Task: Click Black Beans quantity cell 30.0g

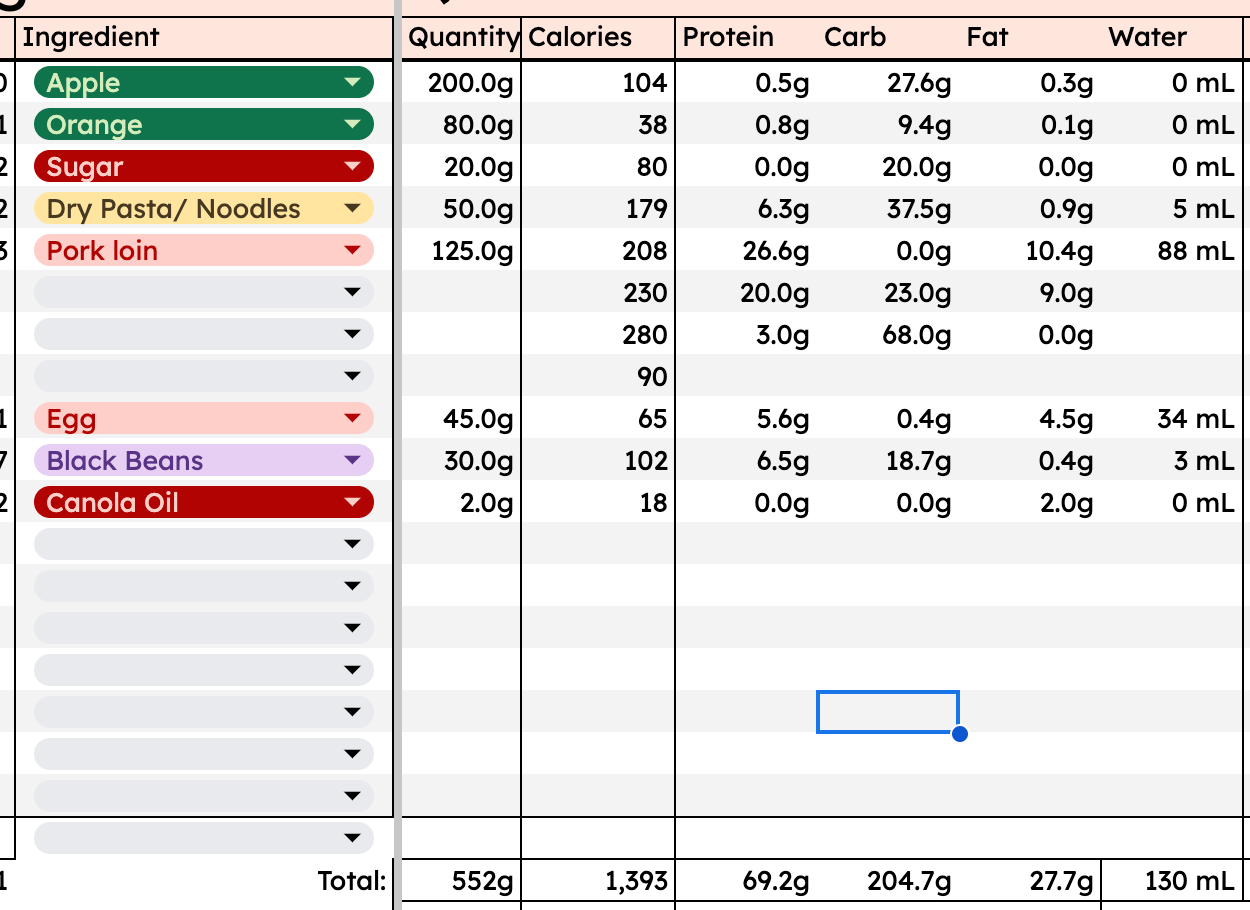Action: pyautogui.click(x=461, y=461)
